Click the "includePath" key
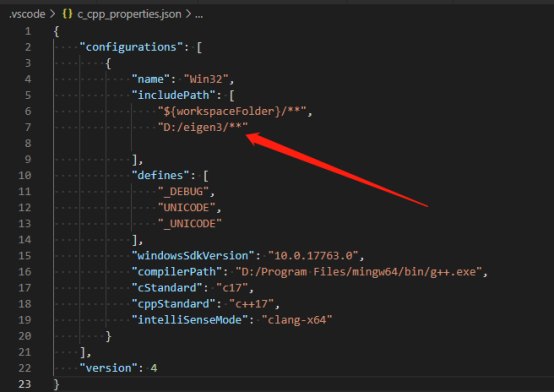The image size is (554, 392). (173, 95)
